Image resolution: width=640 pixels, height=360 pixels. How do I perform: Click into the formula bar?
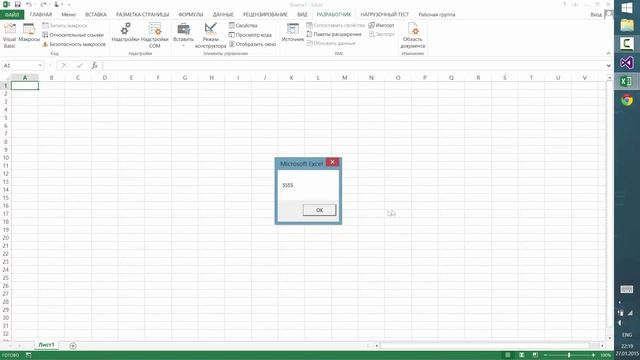(x=353, y=65)
